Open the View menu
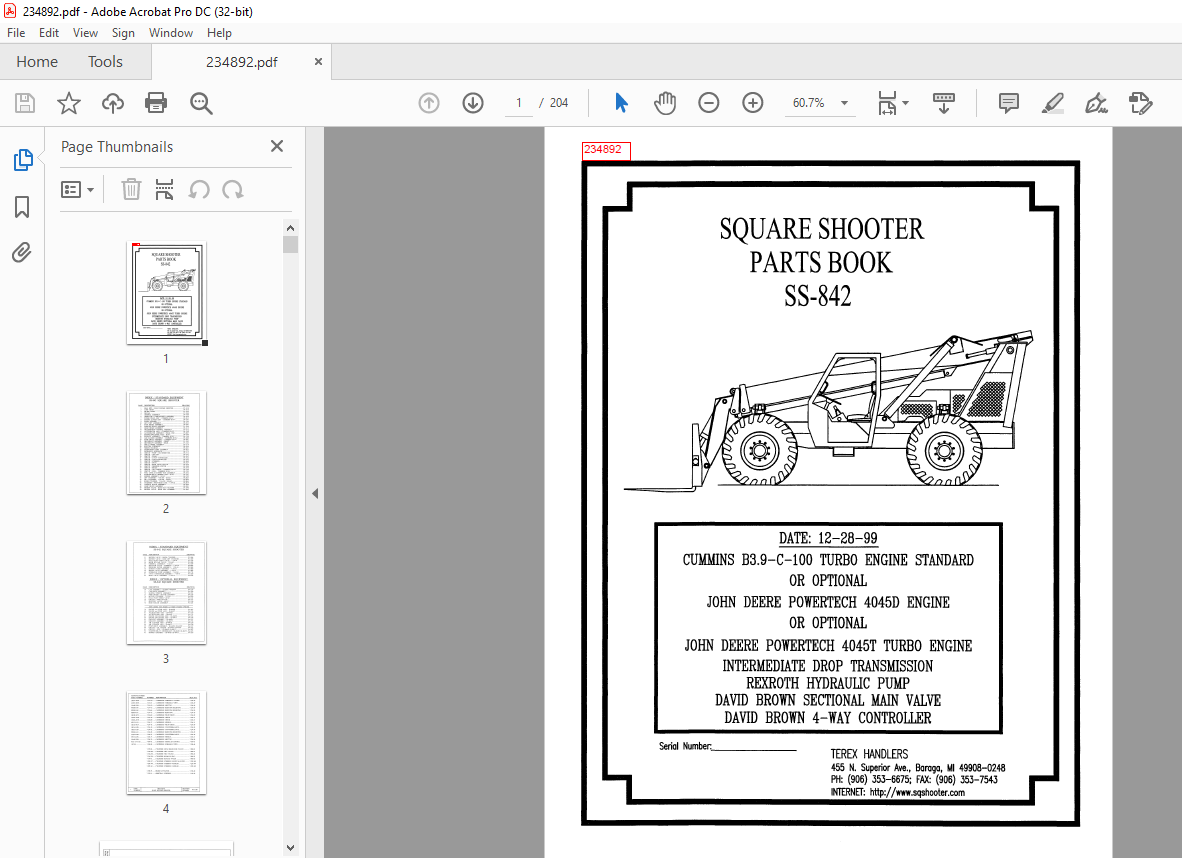Screen dimensions: 1182x858 (85, 33)
